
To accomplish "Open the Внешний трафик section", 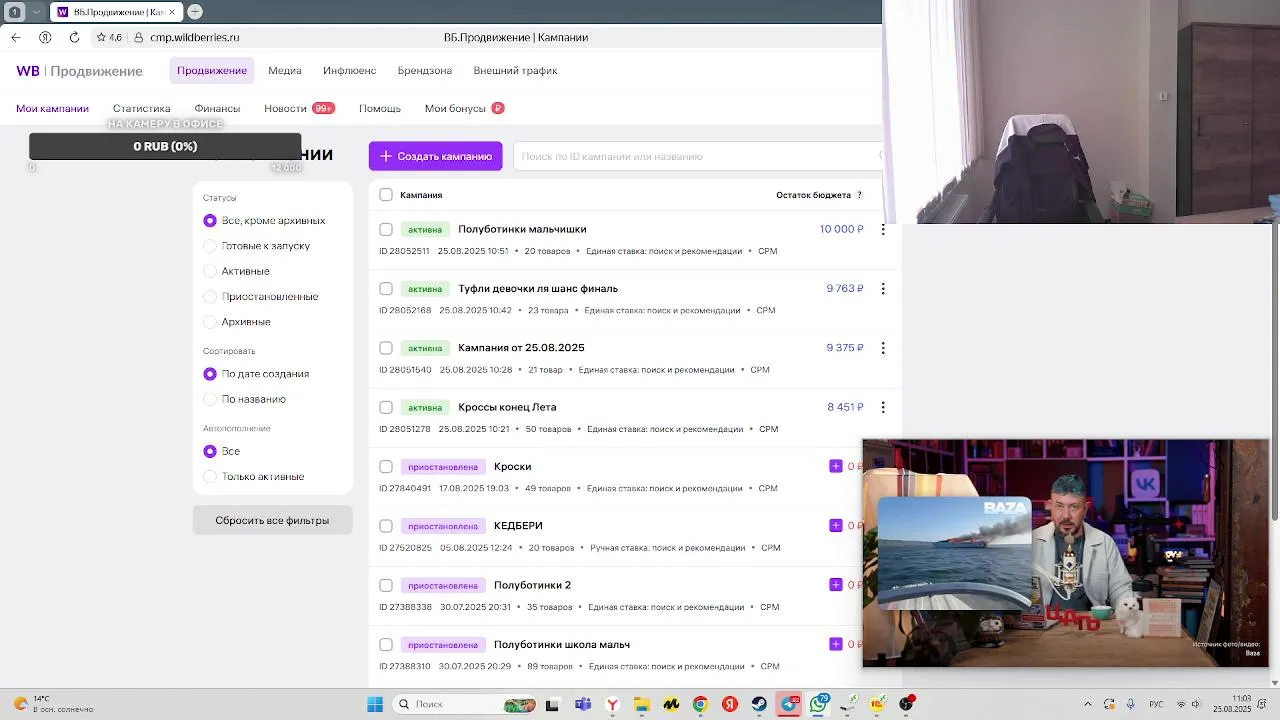I will pyautogui.click(x=515, y=71).
